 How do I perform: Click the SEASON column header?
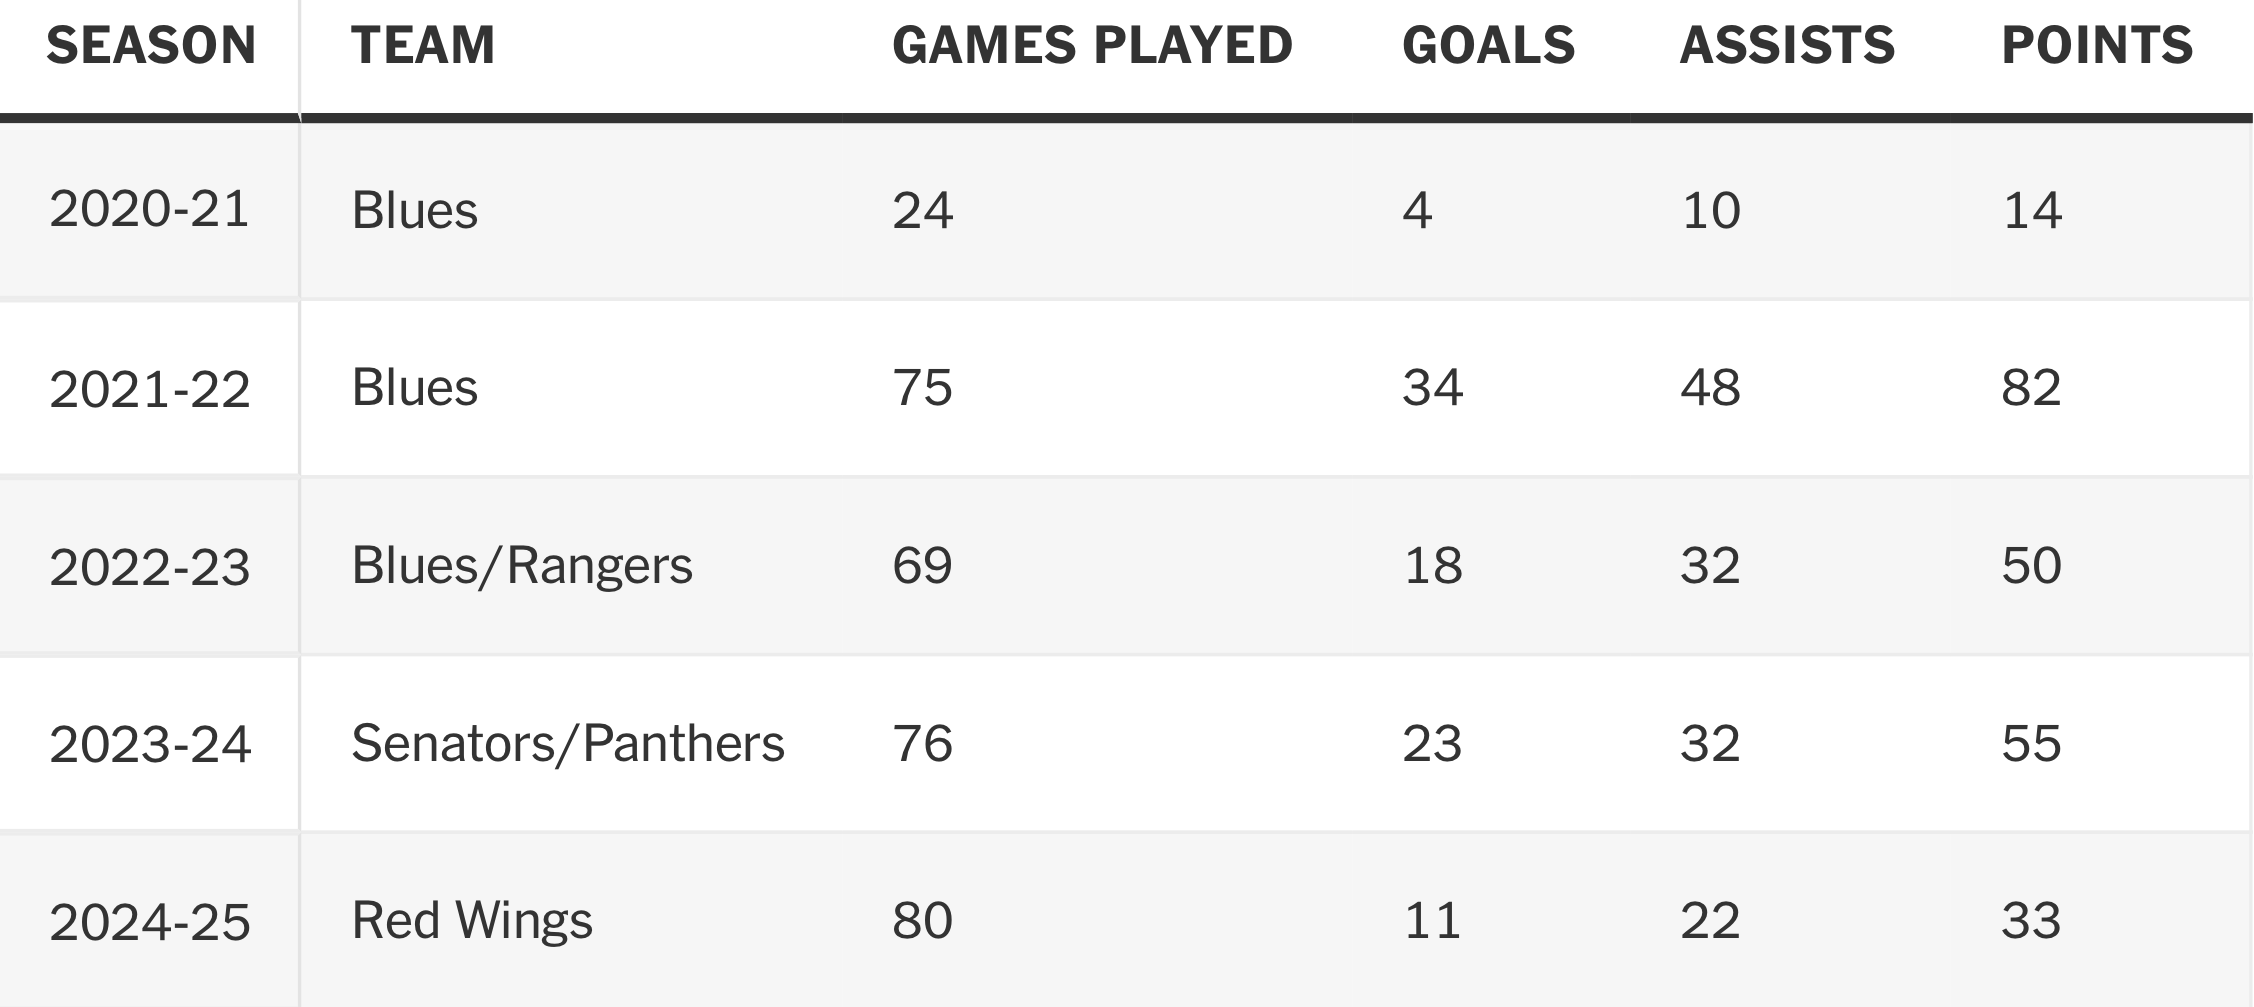tap(151, 46)
